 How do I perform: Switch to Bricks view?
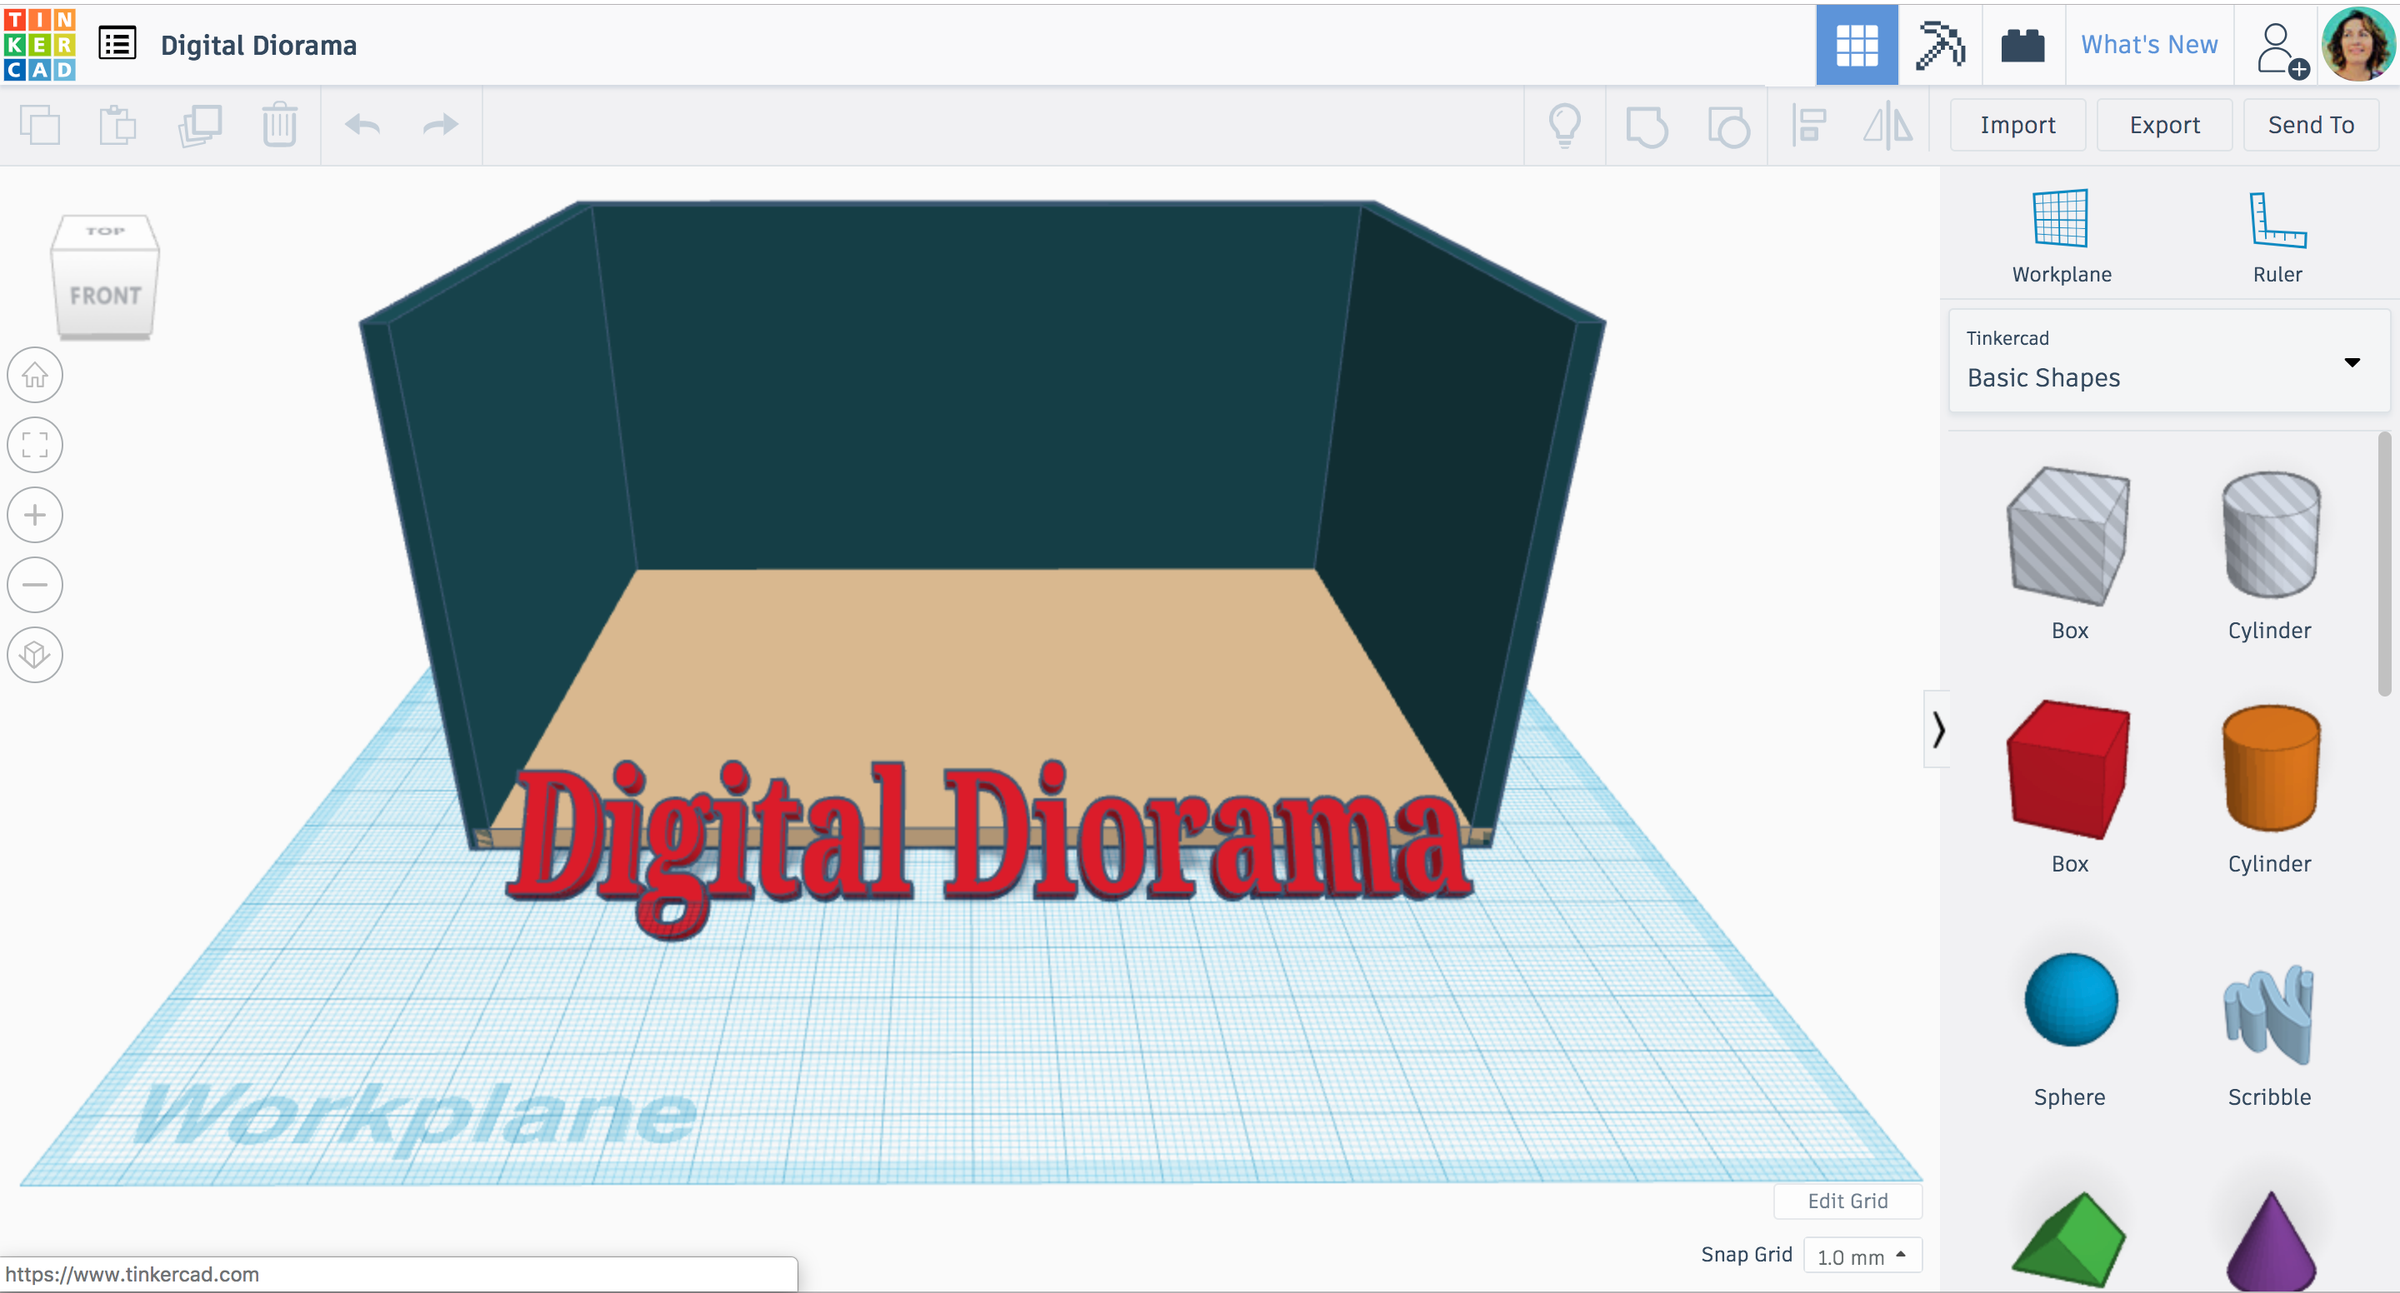(x=2023, y=44)
